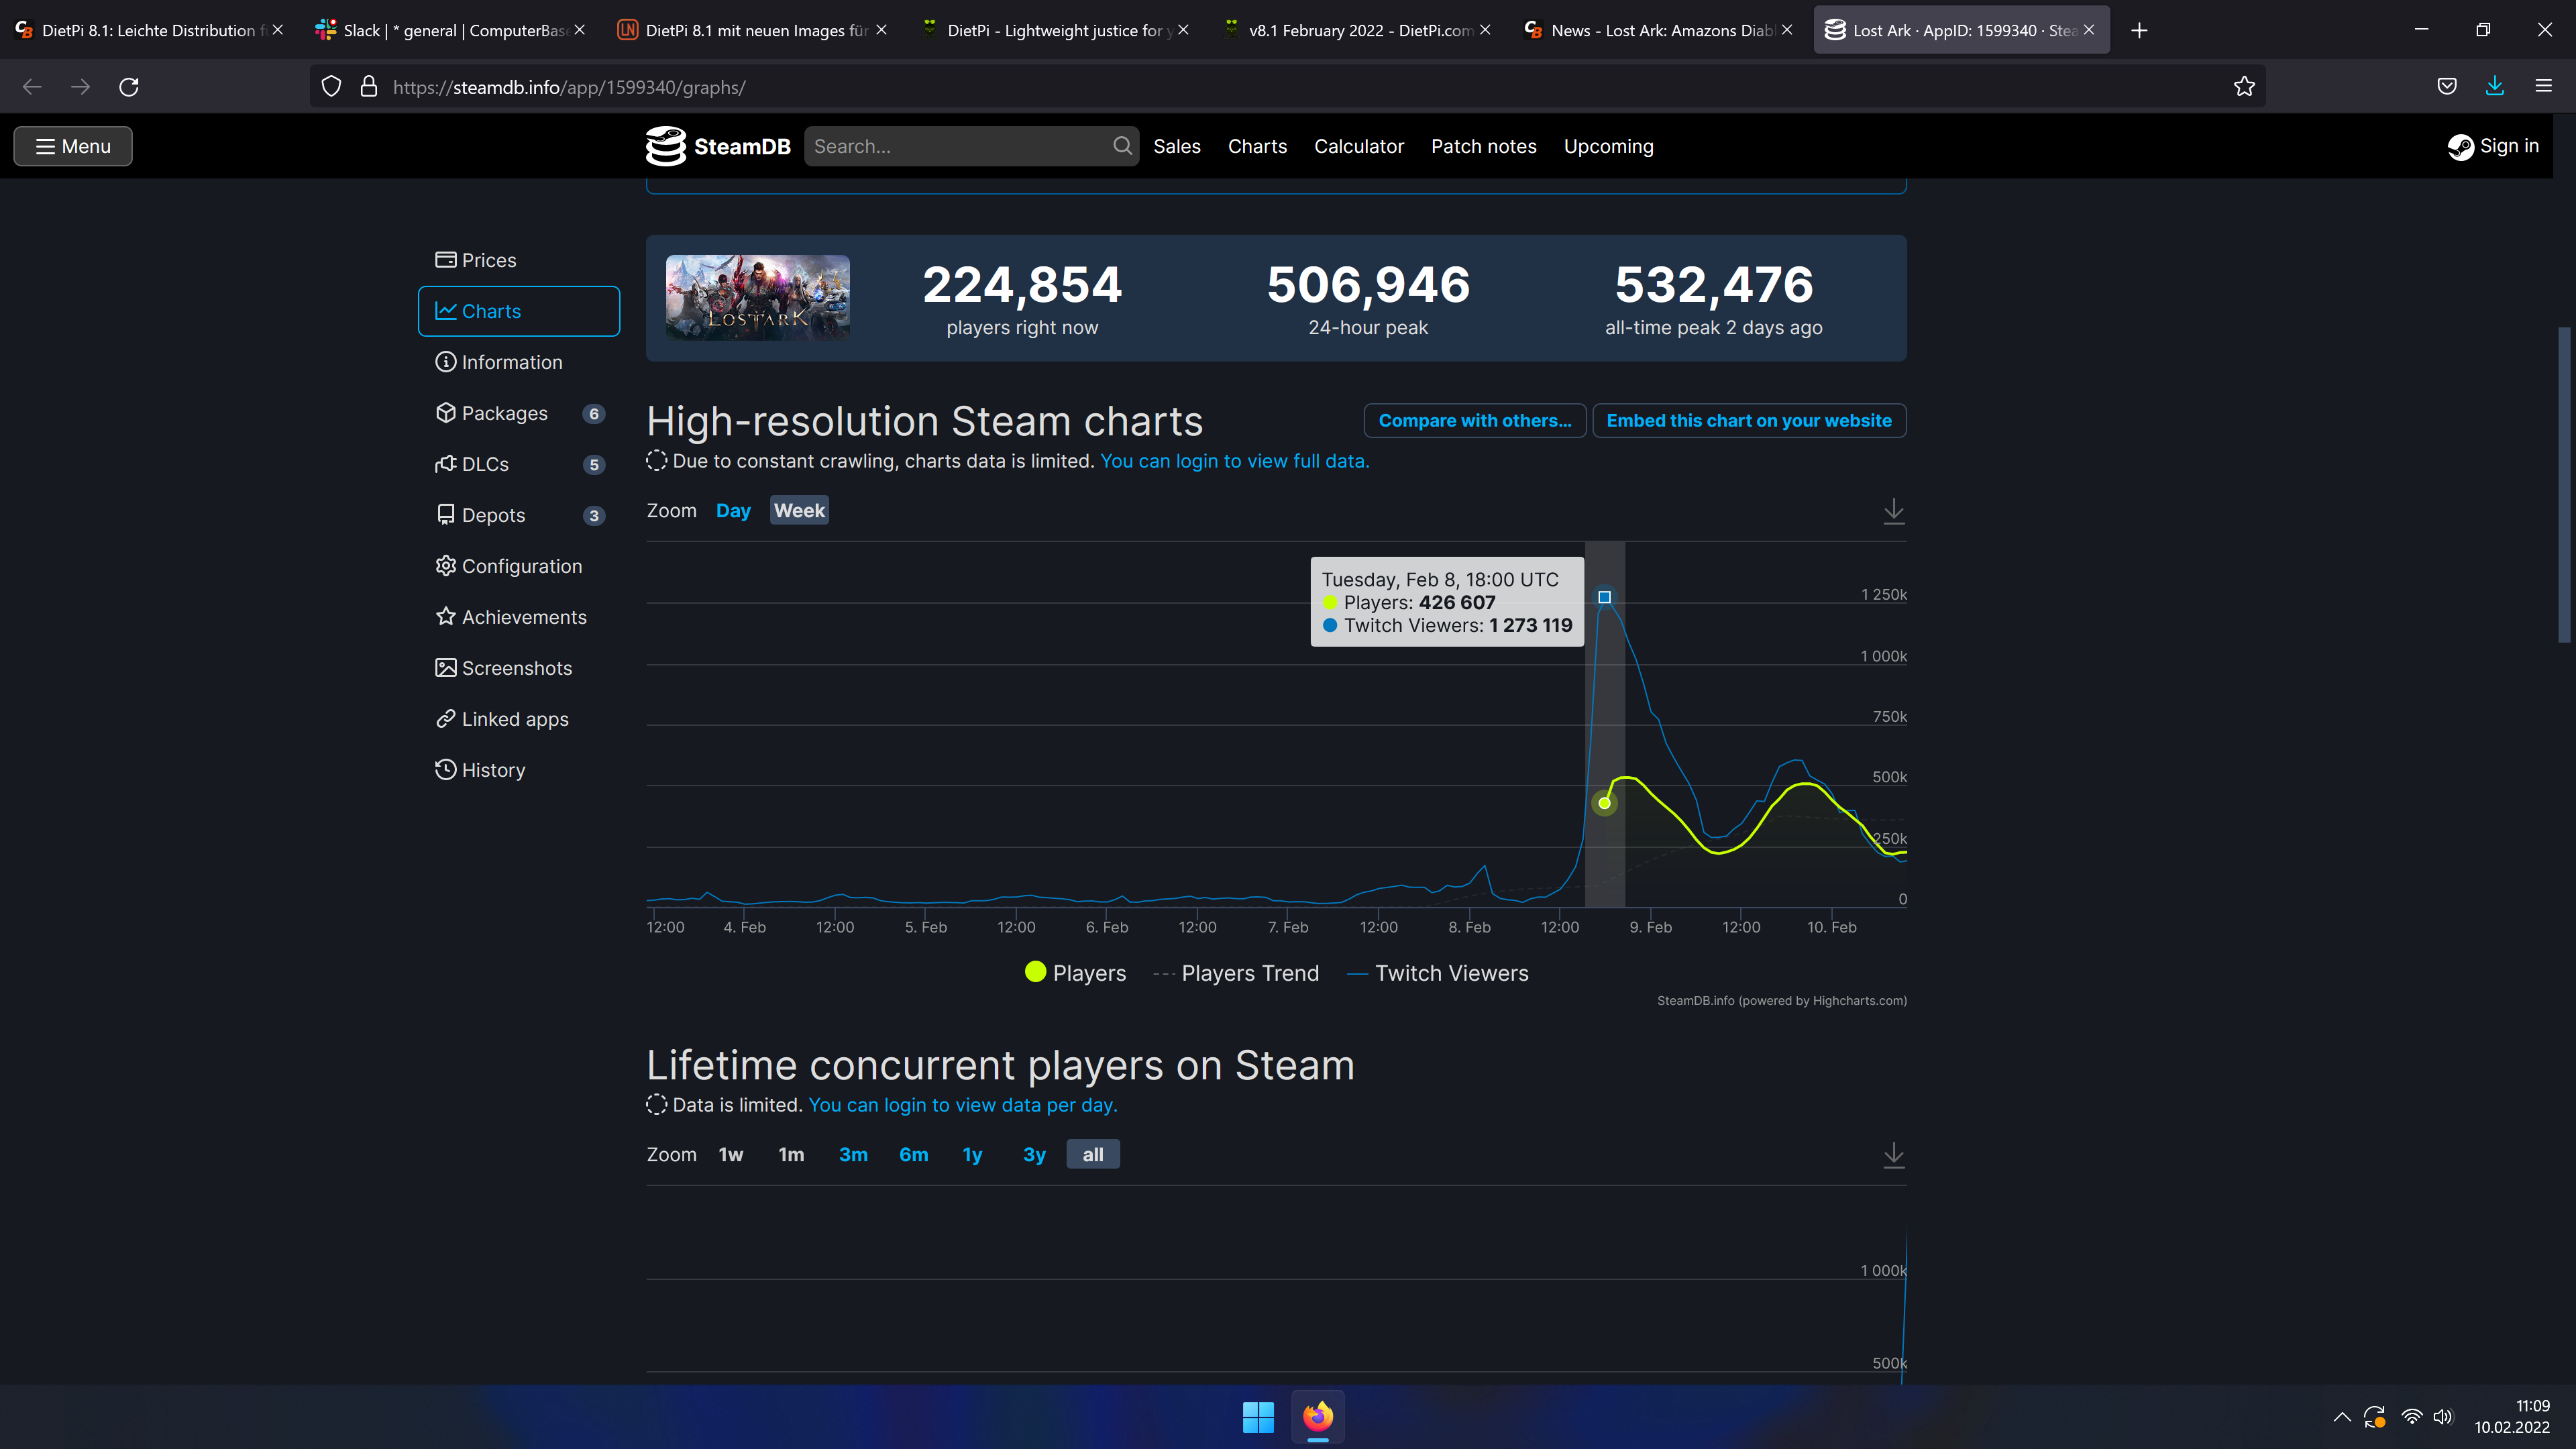Click the login to view full data link

tap(1234, 461)
